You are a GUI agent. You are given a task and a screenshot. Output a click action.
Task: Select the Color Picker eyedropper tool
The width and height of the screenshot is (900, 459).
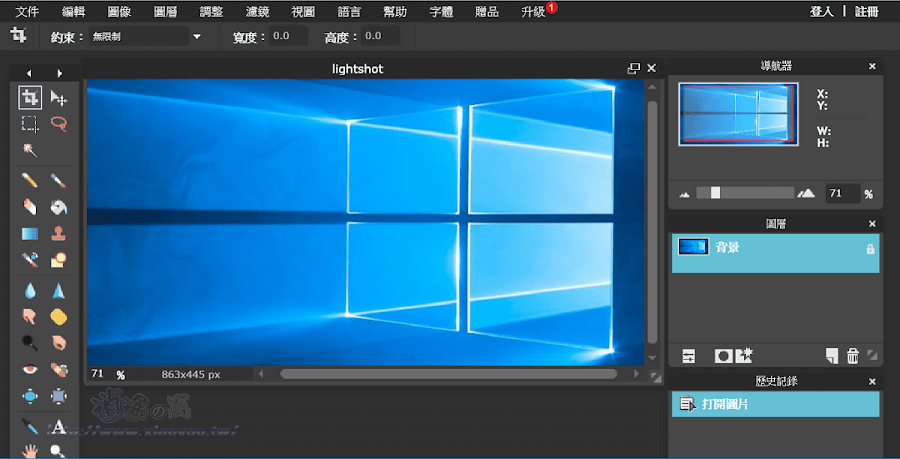coord(30,426)
